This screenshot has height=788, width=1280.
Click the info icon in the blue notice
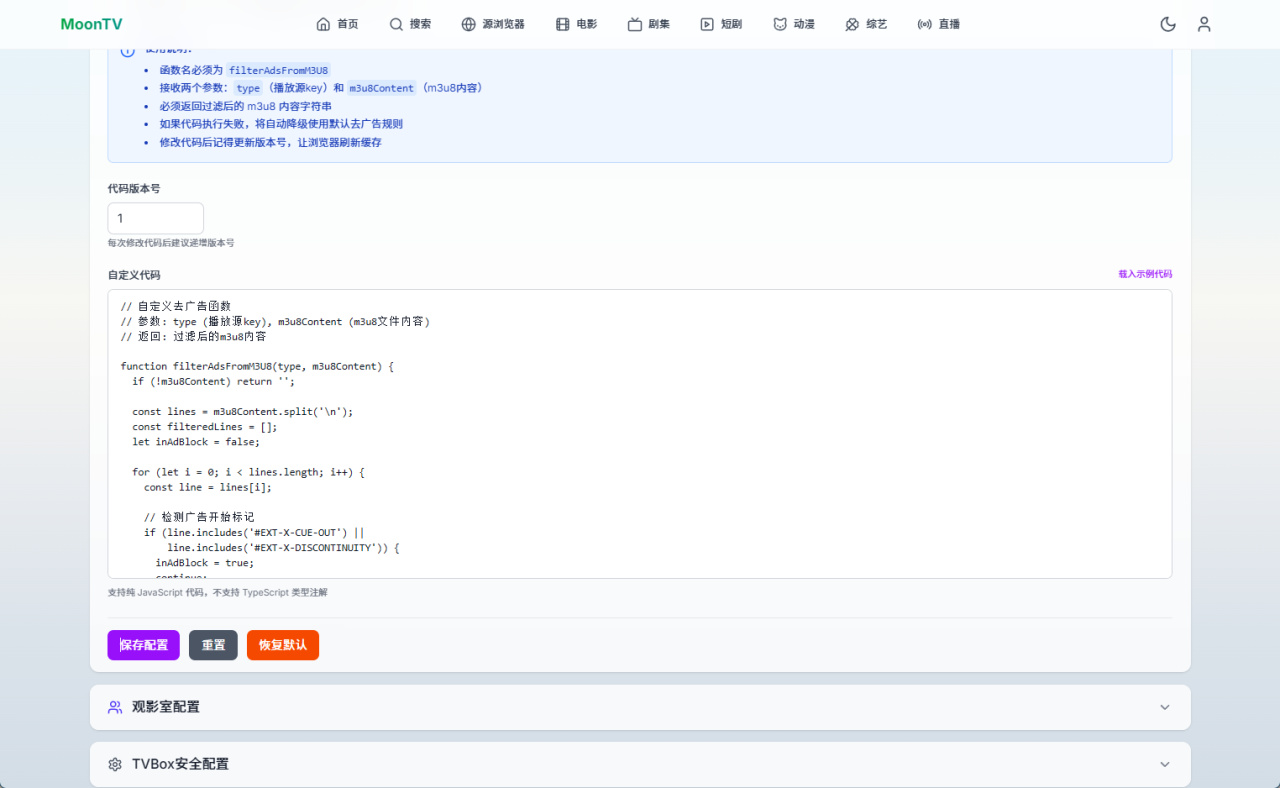point(127,50)
